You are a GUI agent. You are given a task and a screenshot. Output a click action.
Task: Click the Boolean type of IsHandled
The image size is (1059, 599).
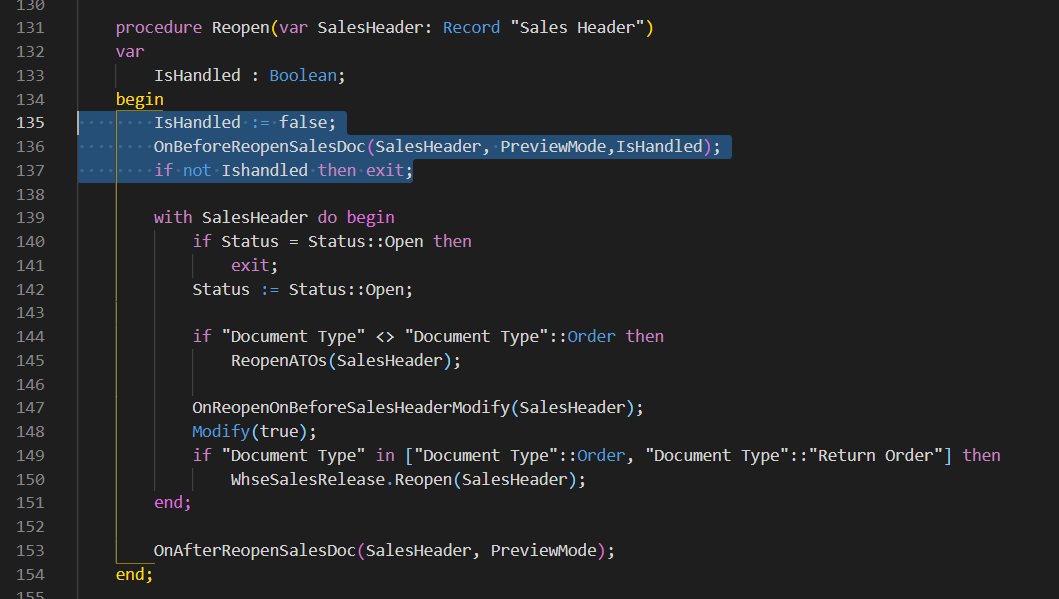tap(303, 74)
